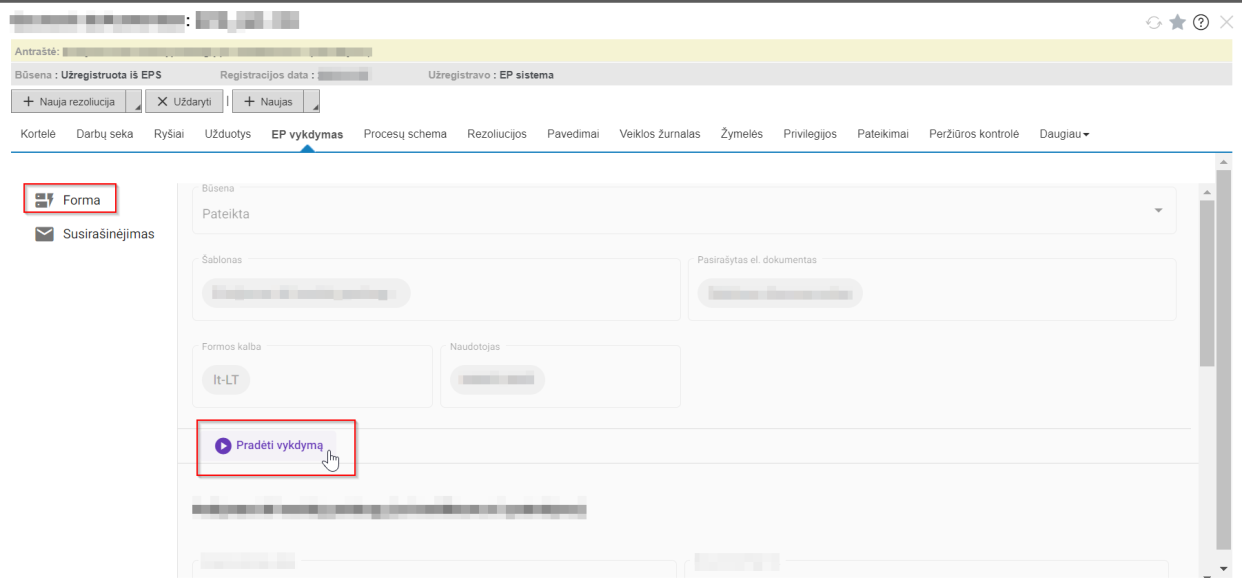Select the Veiklos žurnalas tab

click(x=659, y=134)
